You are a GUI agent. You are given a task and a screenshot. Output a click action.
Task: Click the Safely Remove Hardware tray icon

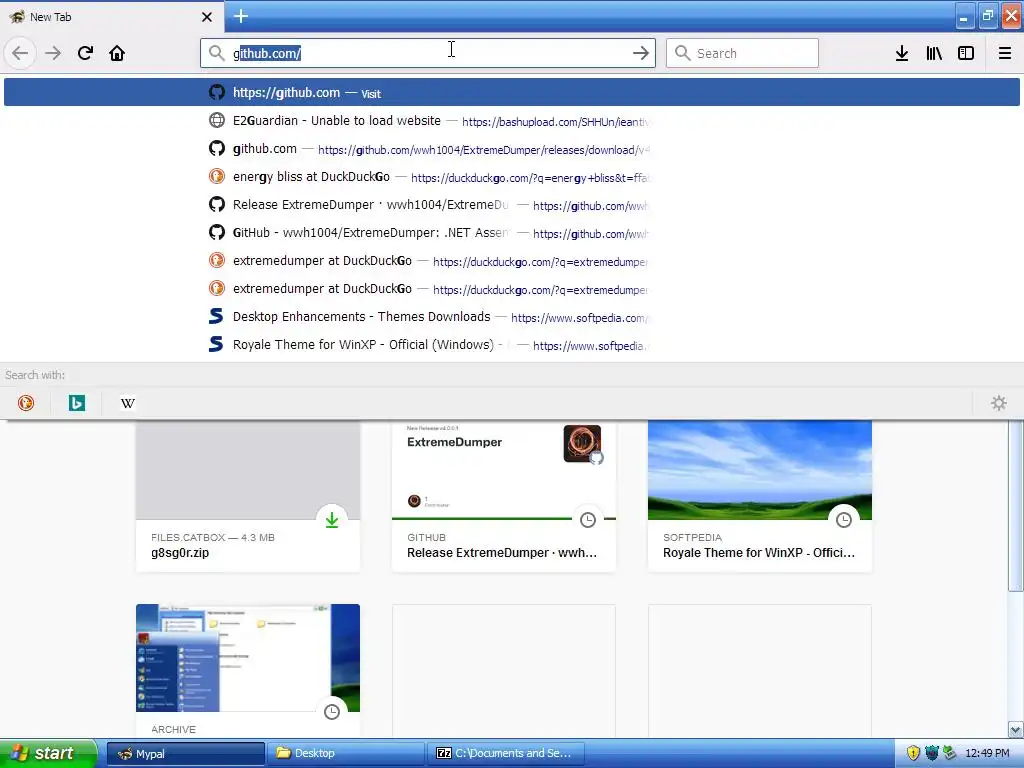point(950,754)
